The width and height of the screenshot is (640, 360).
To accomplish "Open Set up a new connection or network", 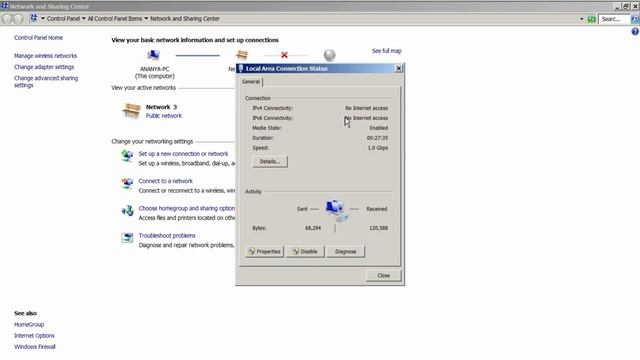I will click(x=183, y=154).
